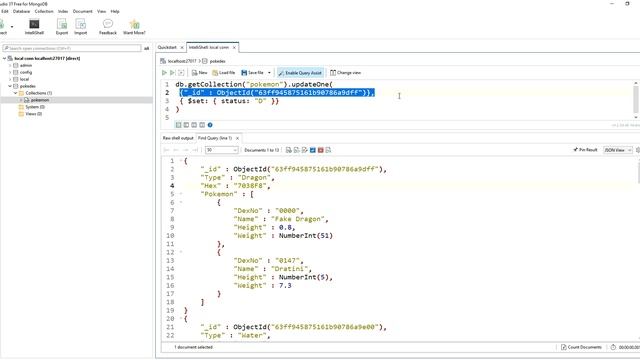Click the blue icon in results toolbar

313,150
